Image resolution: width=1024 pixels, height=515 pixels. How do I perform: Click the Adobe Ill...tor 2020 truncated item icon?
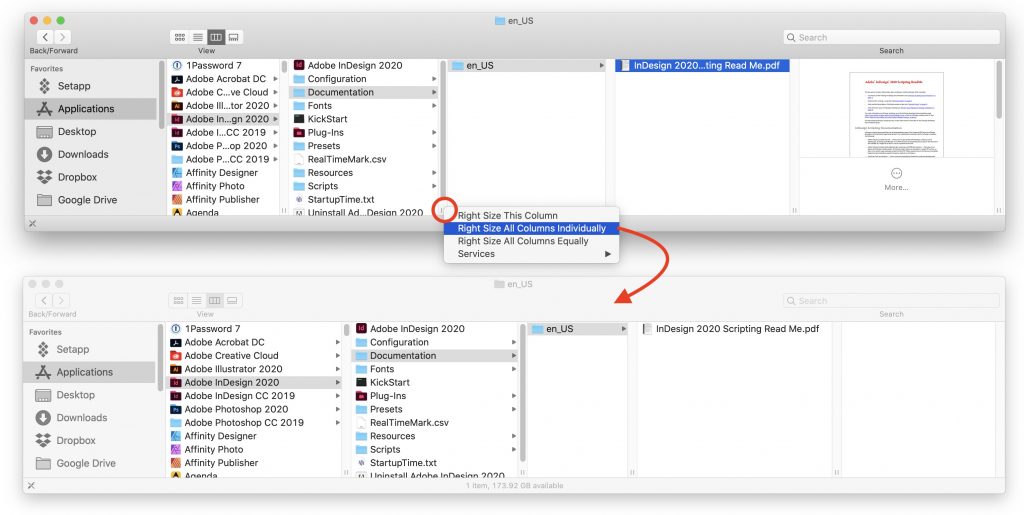coord(176,106)
